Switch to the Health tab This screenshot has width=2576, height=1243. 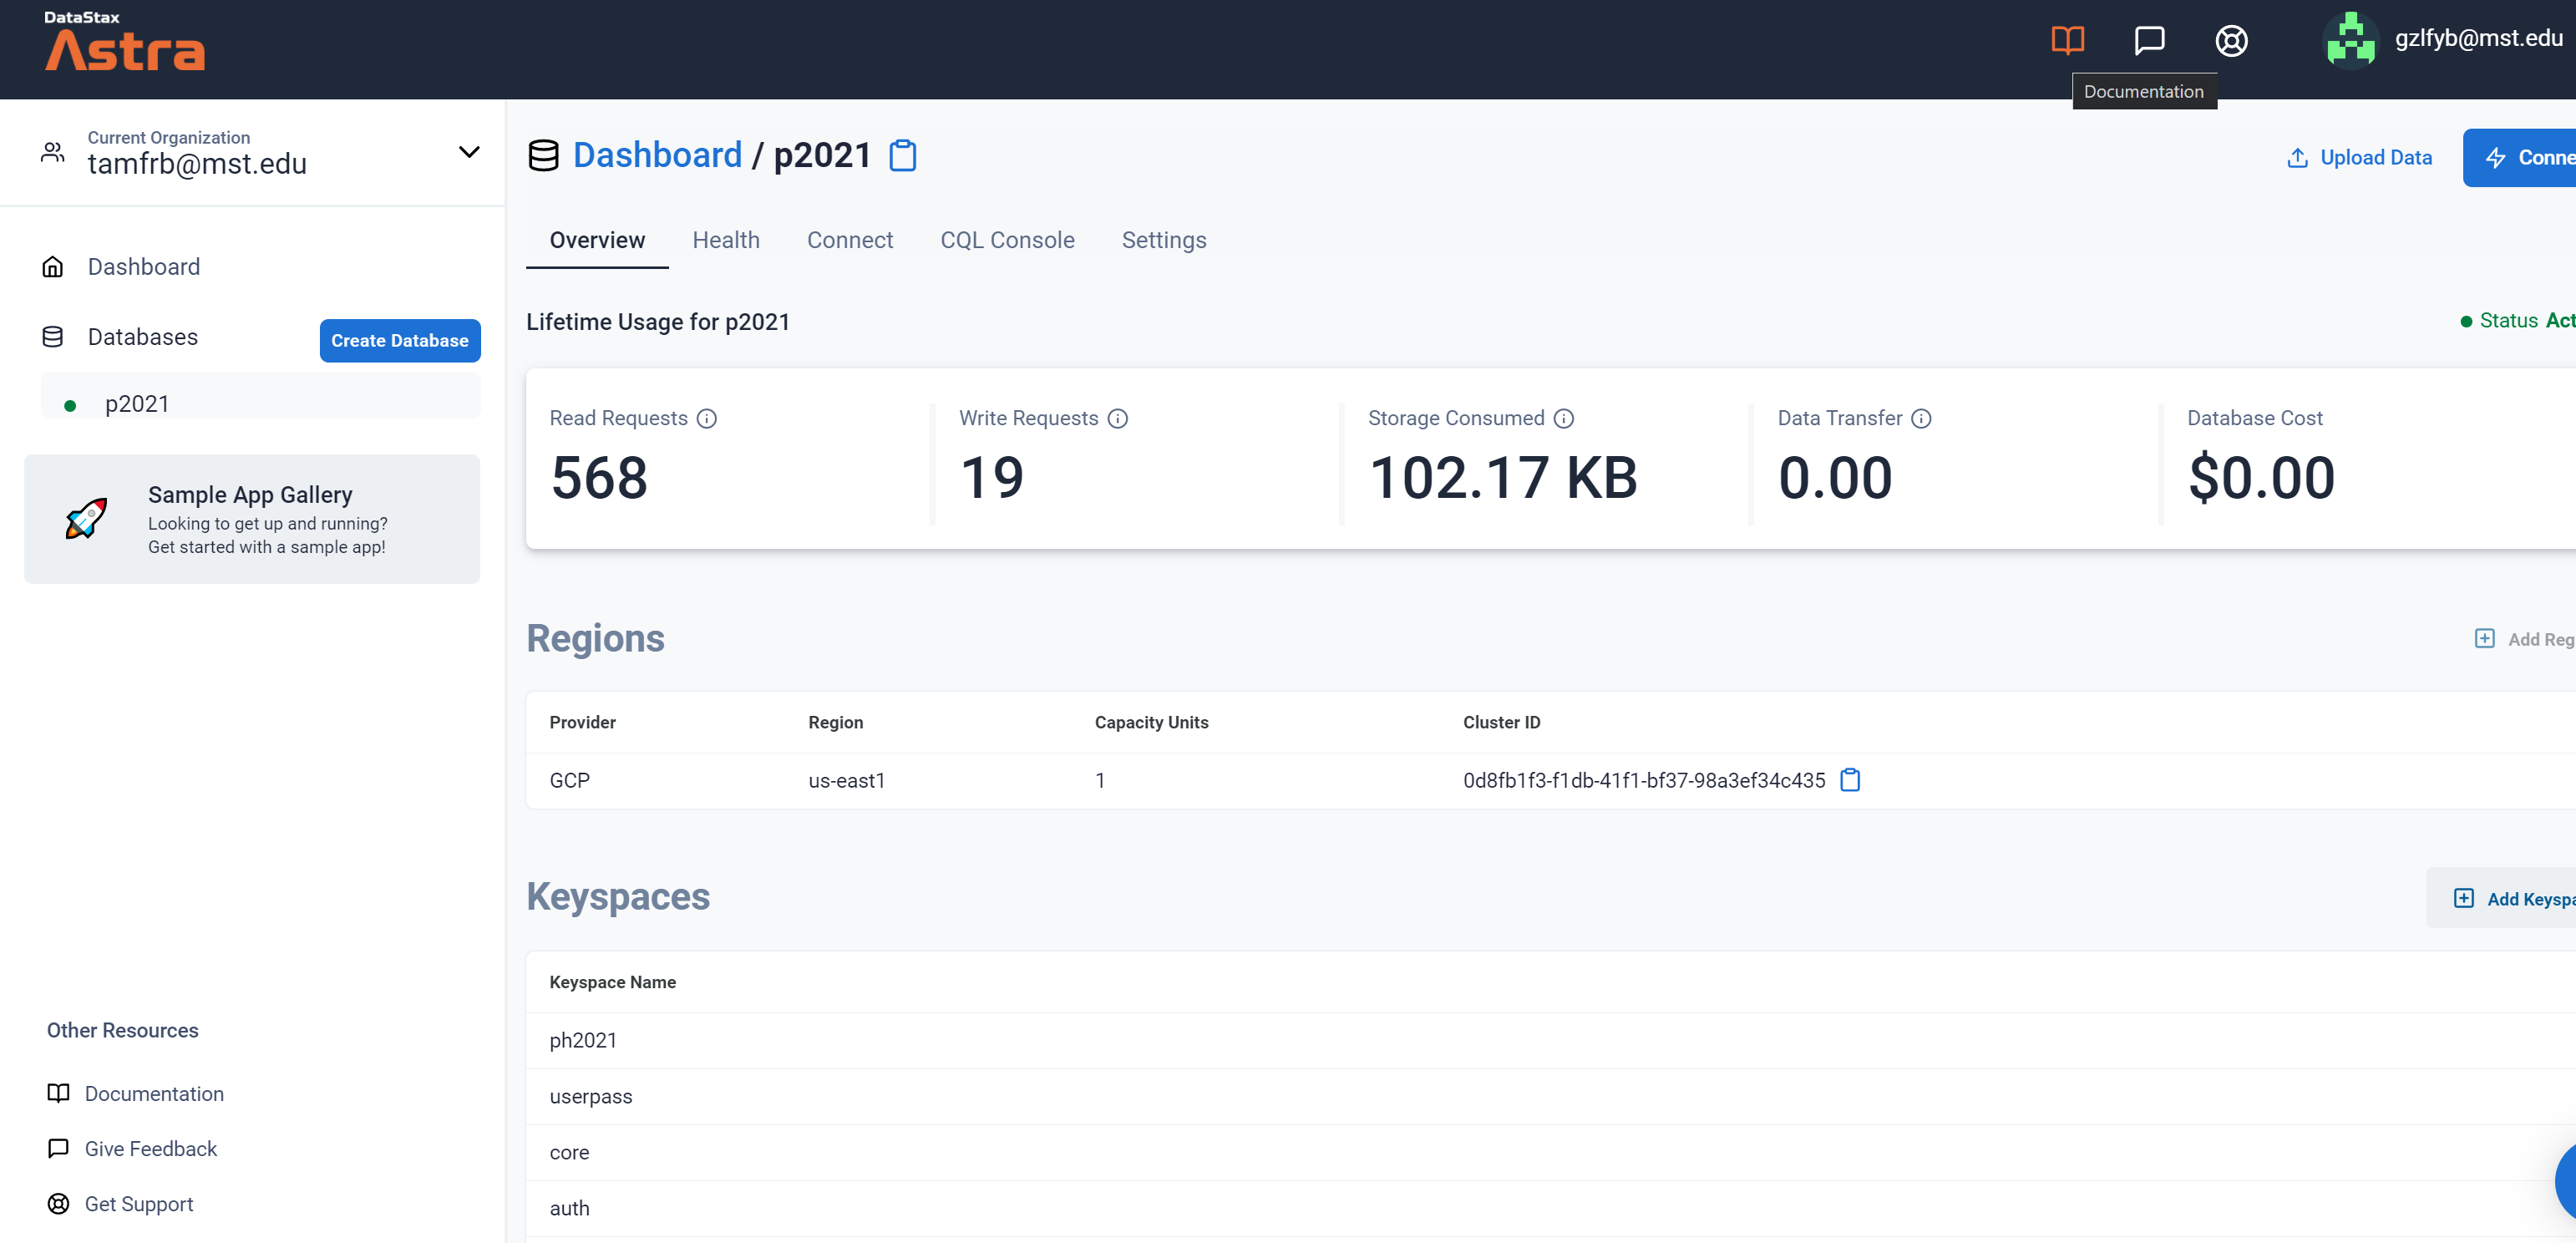tap(726, 240)
